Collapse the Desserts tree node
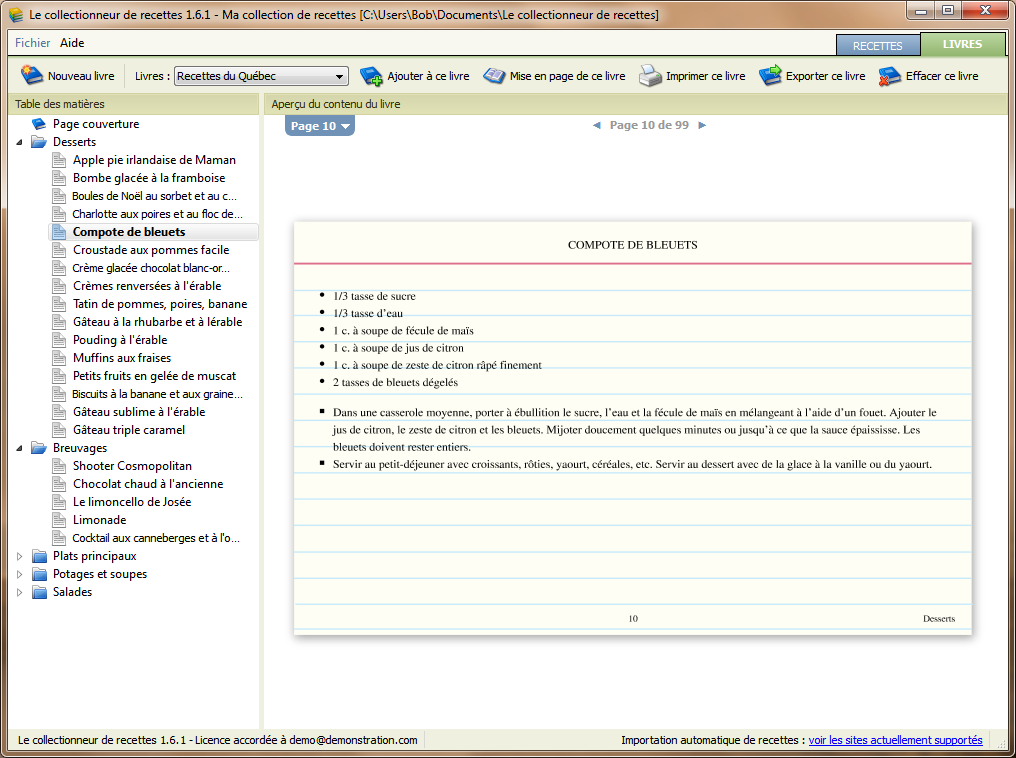Screen dimensions: 1016x758 (x=19, y=142)
